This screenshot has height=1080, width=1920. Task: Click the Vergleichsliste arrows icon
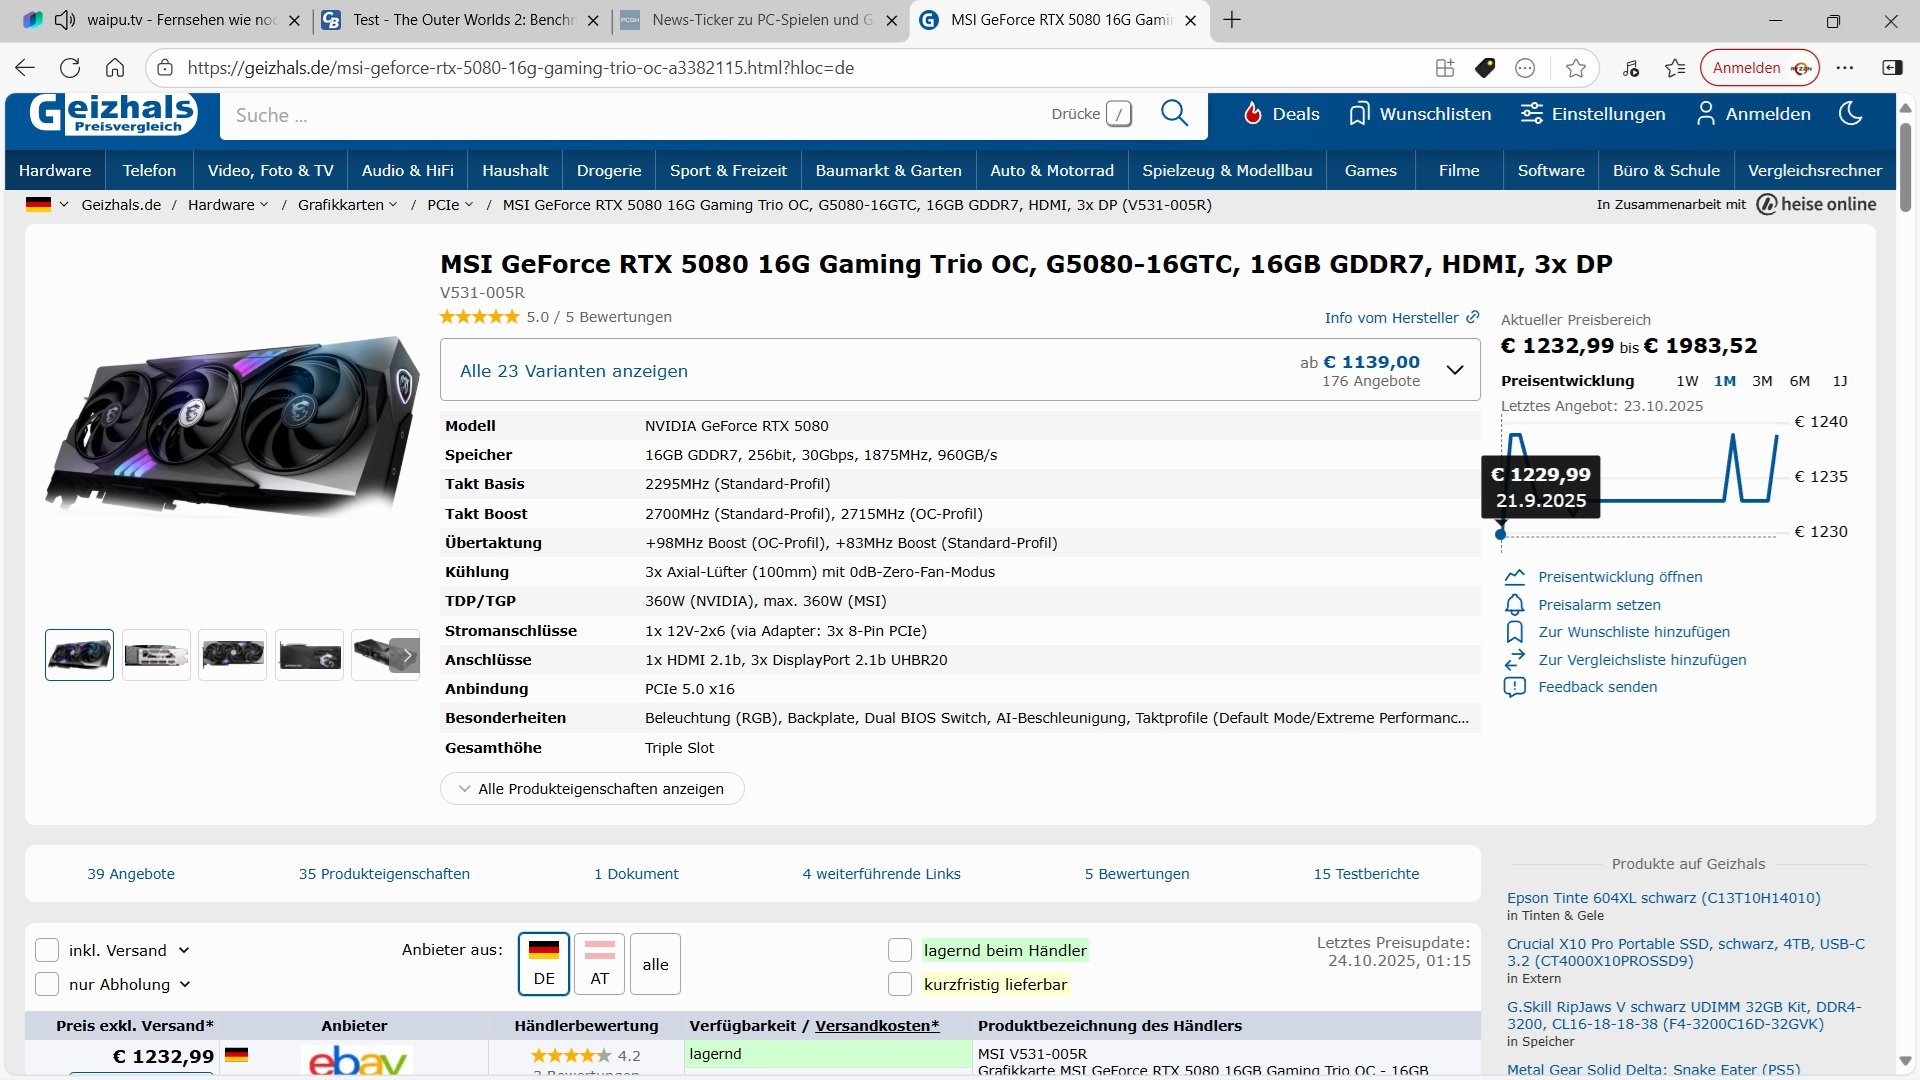(1514, 660)
